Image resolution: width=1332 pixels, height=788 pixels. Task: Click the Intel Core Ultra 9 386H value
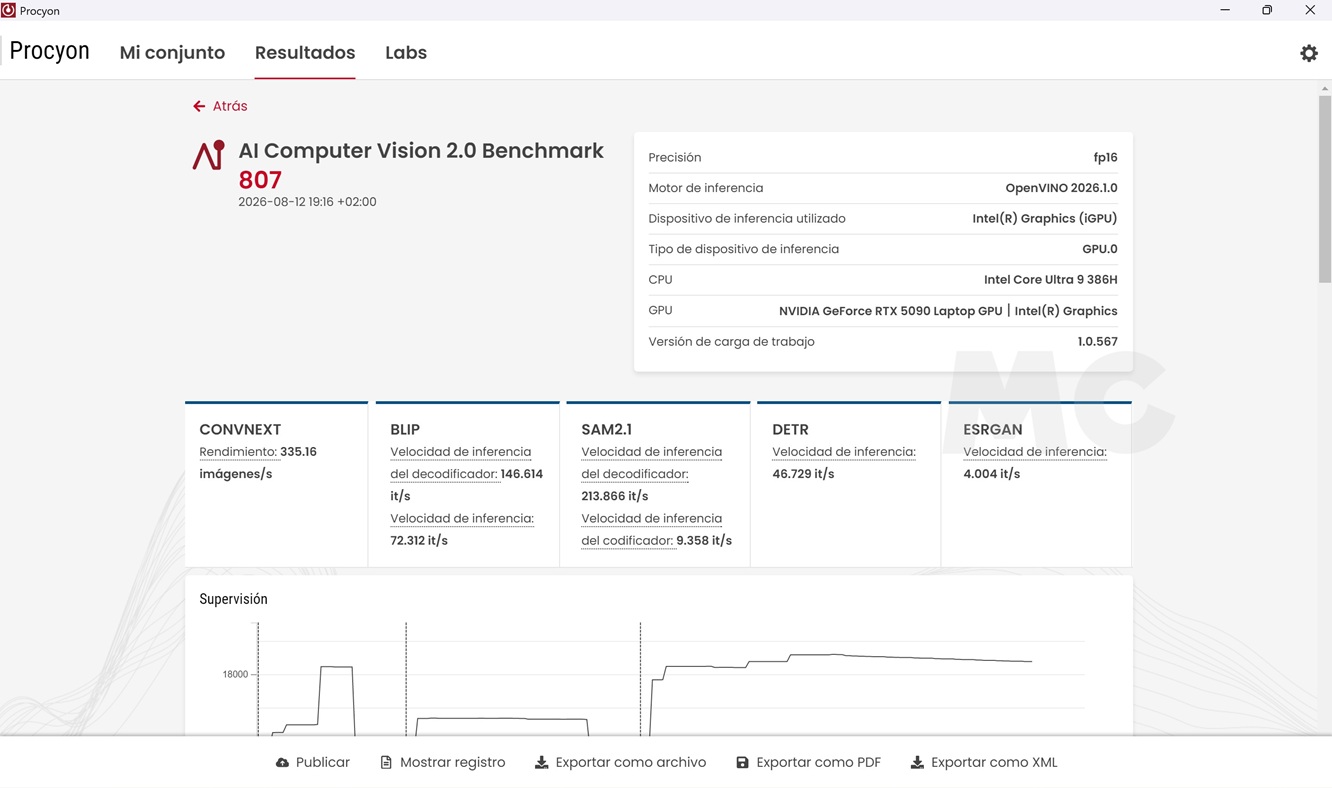coord(1051,280)
